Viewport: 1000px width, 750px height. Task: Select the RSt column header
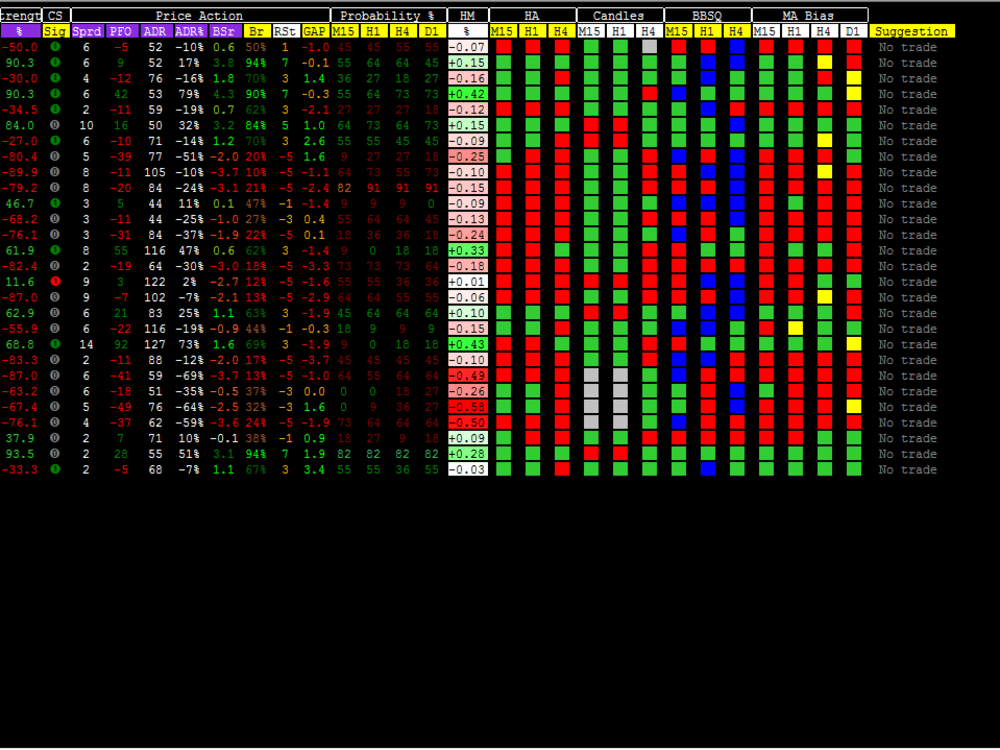[x=285, y=31]
